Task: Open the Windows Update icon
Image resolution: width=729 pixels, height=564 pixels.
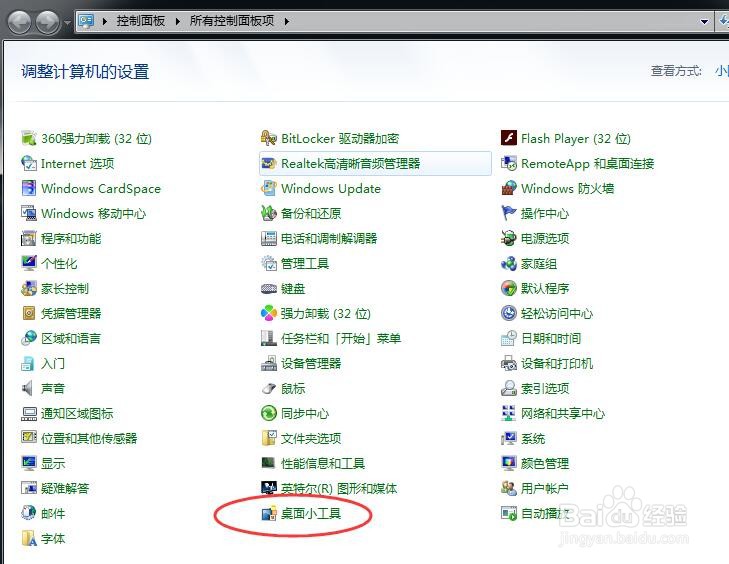Action: click(269, 188)
